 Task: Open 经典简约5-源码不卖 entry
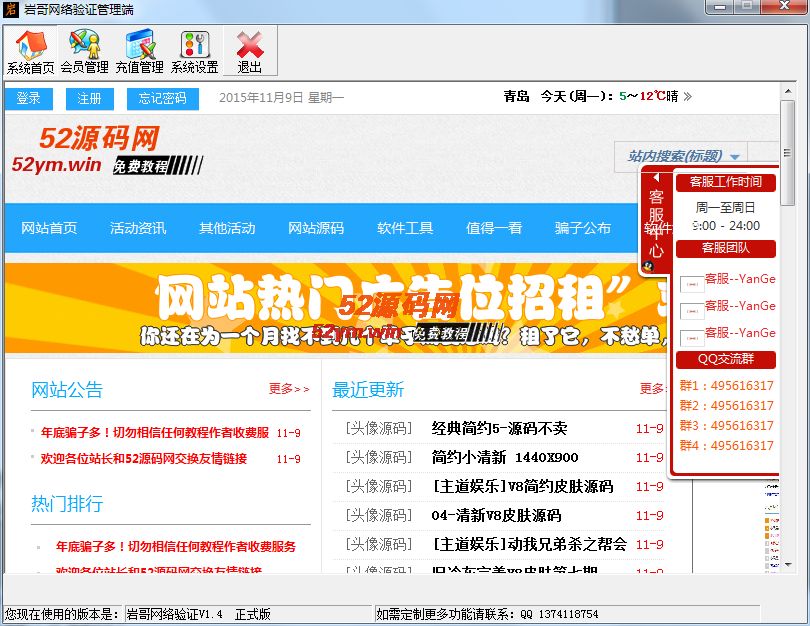[500, 428]
